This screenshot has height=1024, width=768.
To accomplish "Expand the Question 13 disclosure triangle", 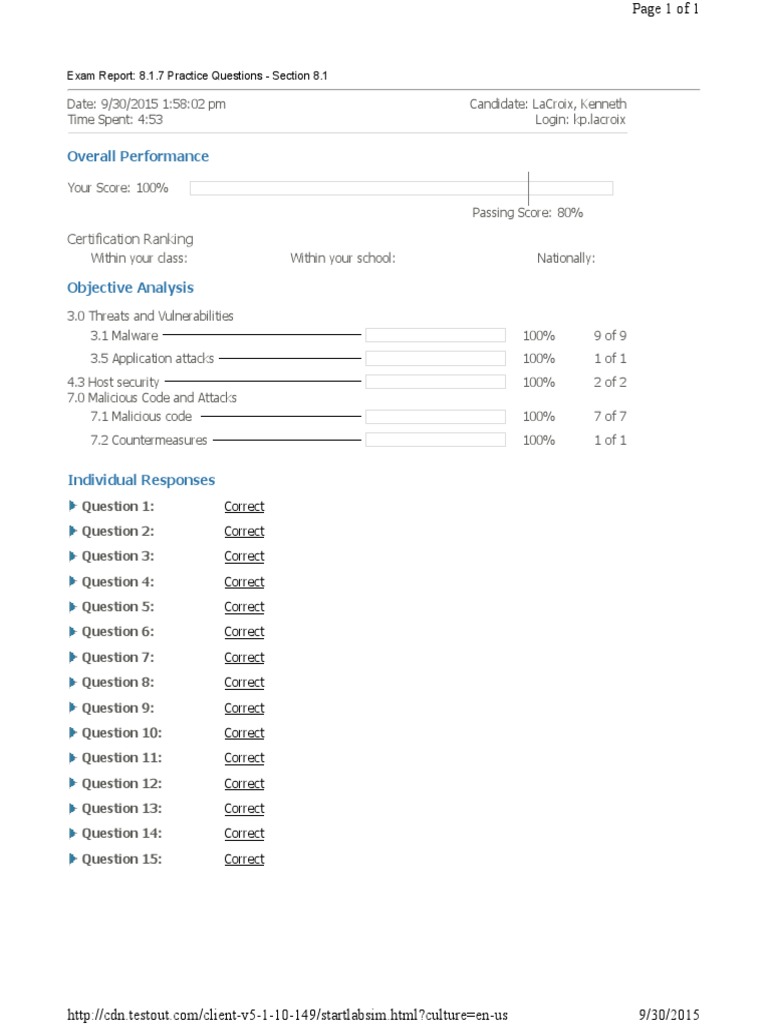I will pyautogui.click(x=72, y=808).
